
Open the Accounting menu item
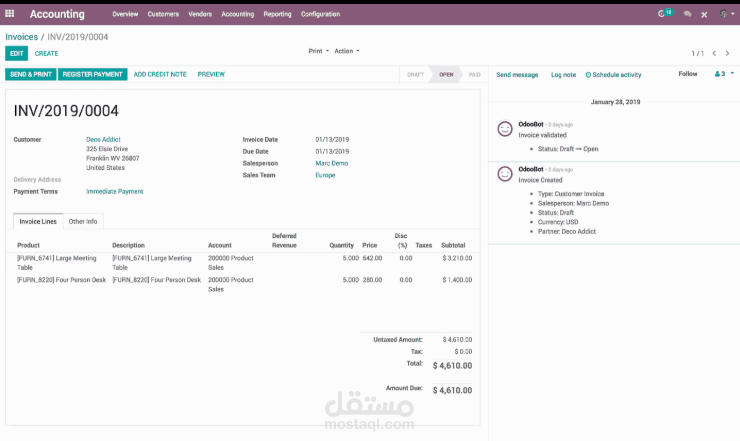pyautogui.click(x=237, y=14)
